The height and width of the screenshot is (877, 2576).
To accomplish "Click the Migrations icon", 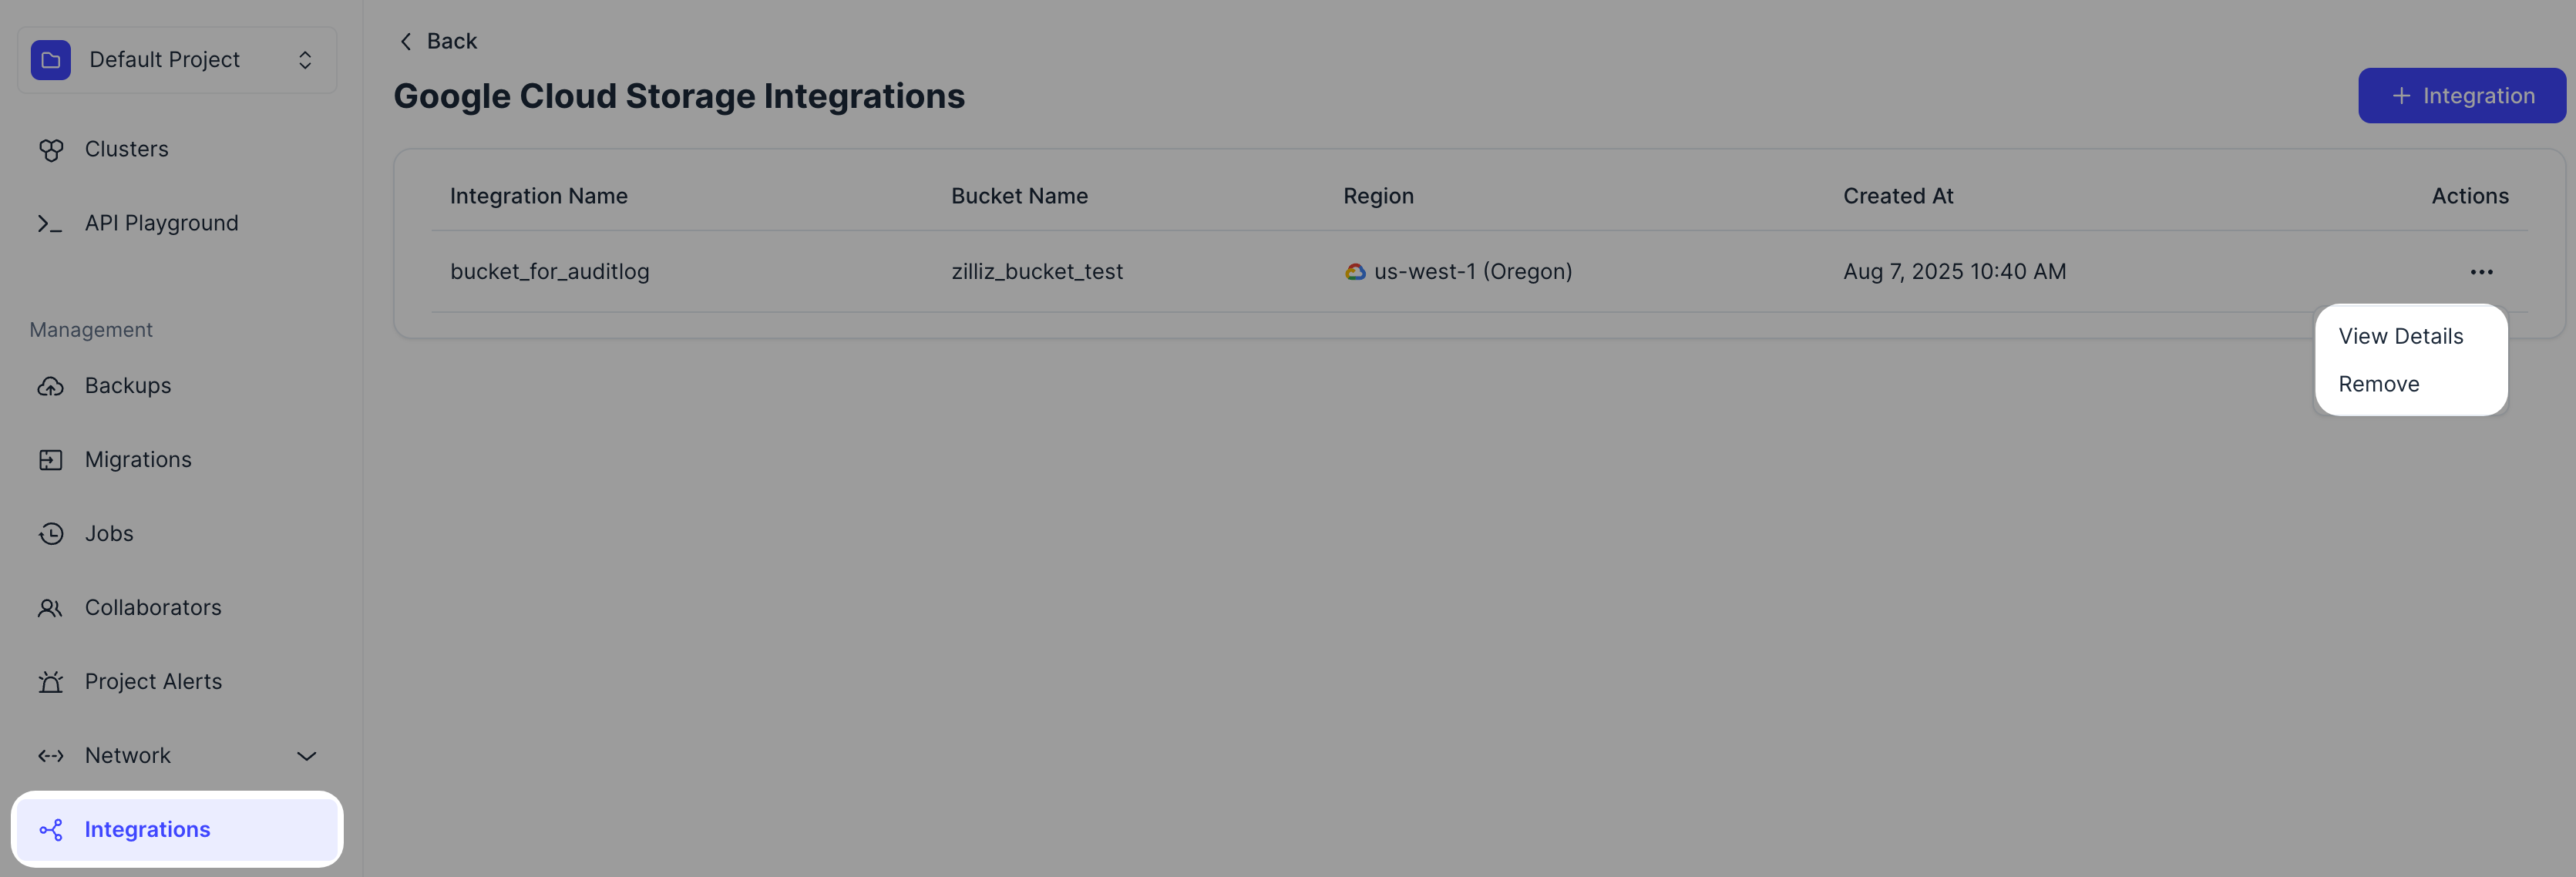I will coord(51,460).
